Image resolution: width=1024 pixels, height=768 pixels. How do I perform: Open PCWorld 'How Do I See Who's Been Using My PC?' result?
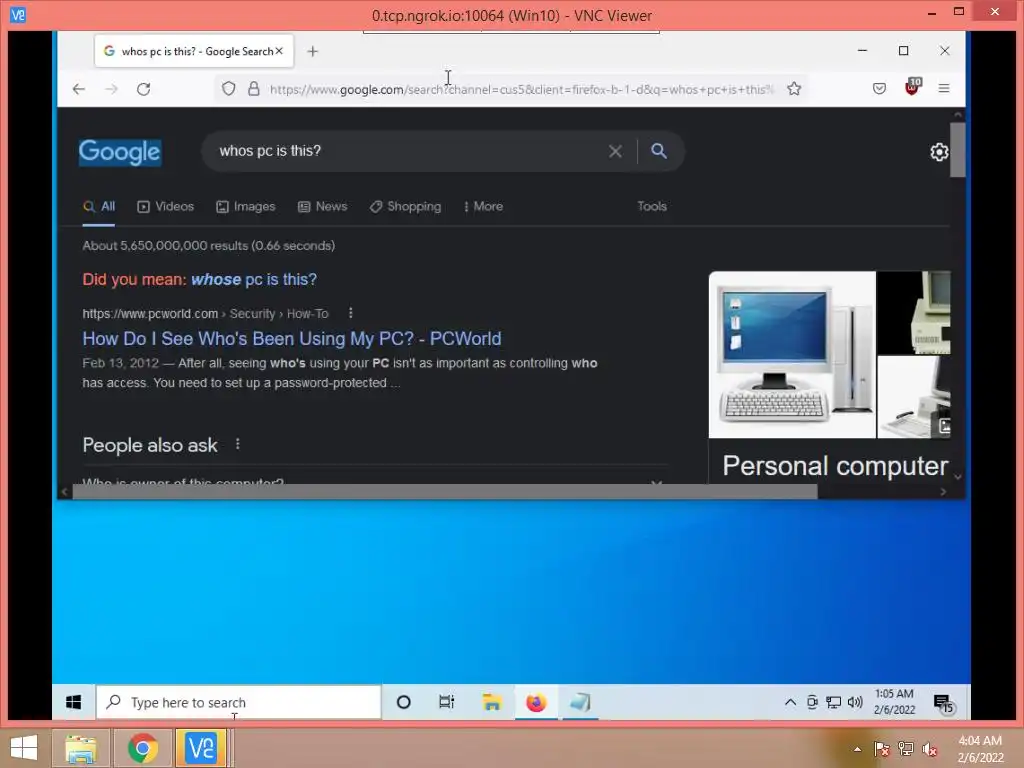292,338
